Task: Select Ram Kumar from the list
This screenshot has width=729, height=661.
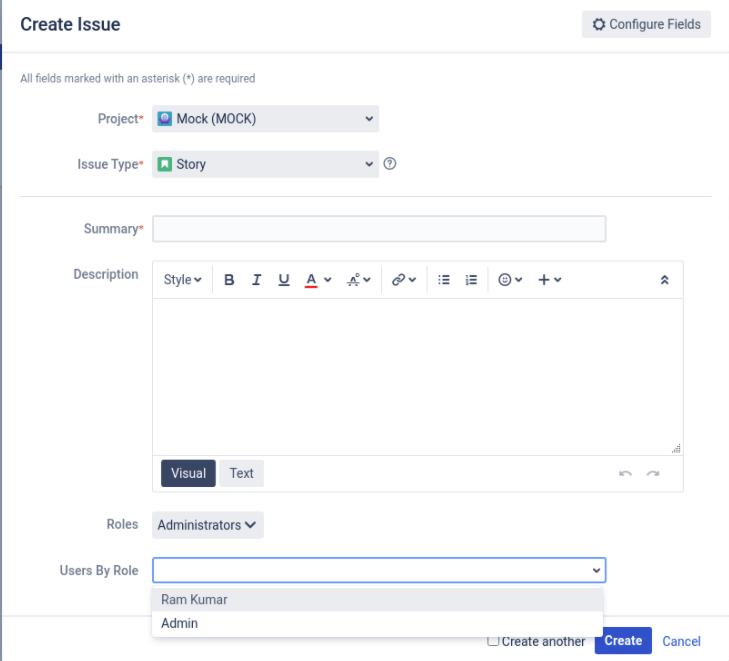Action: 378,600
